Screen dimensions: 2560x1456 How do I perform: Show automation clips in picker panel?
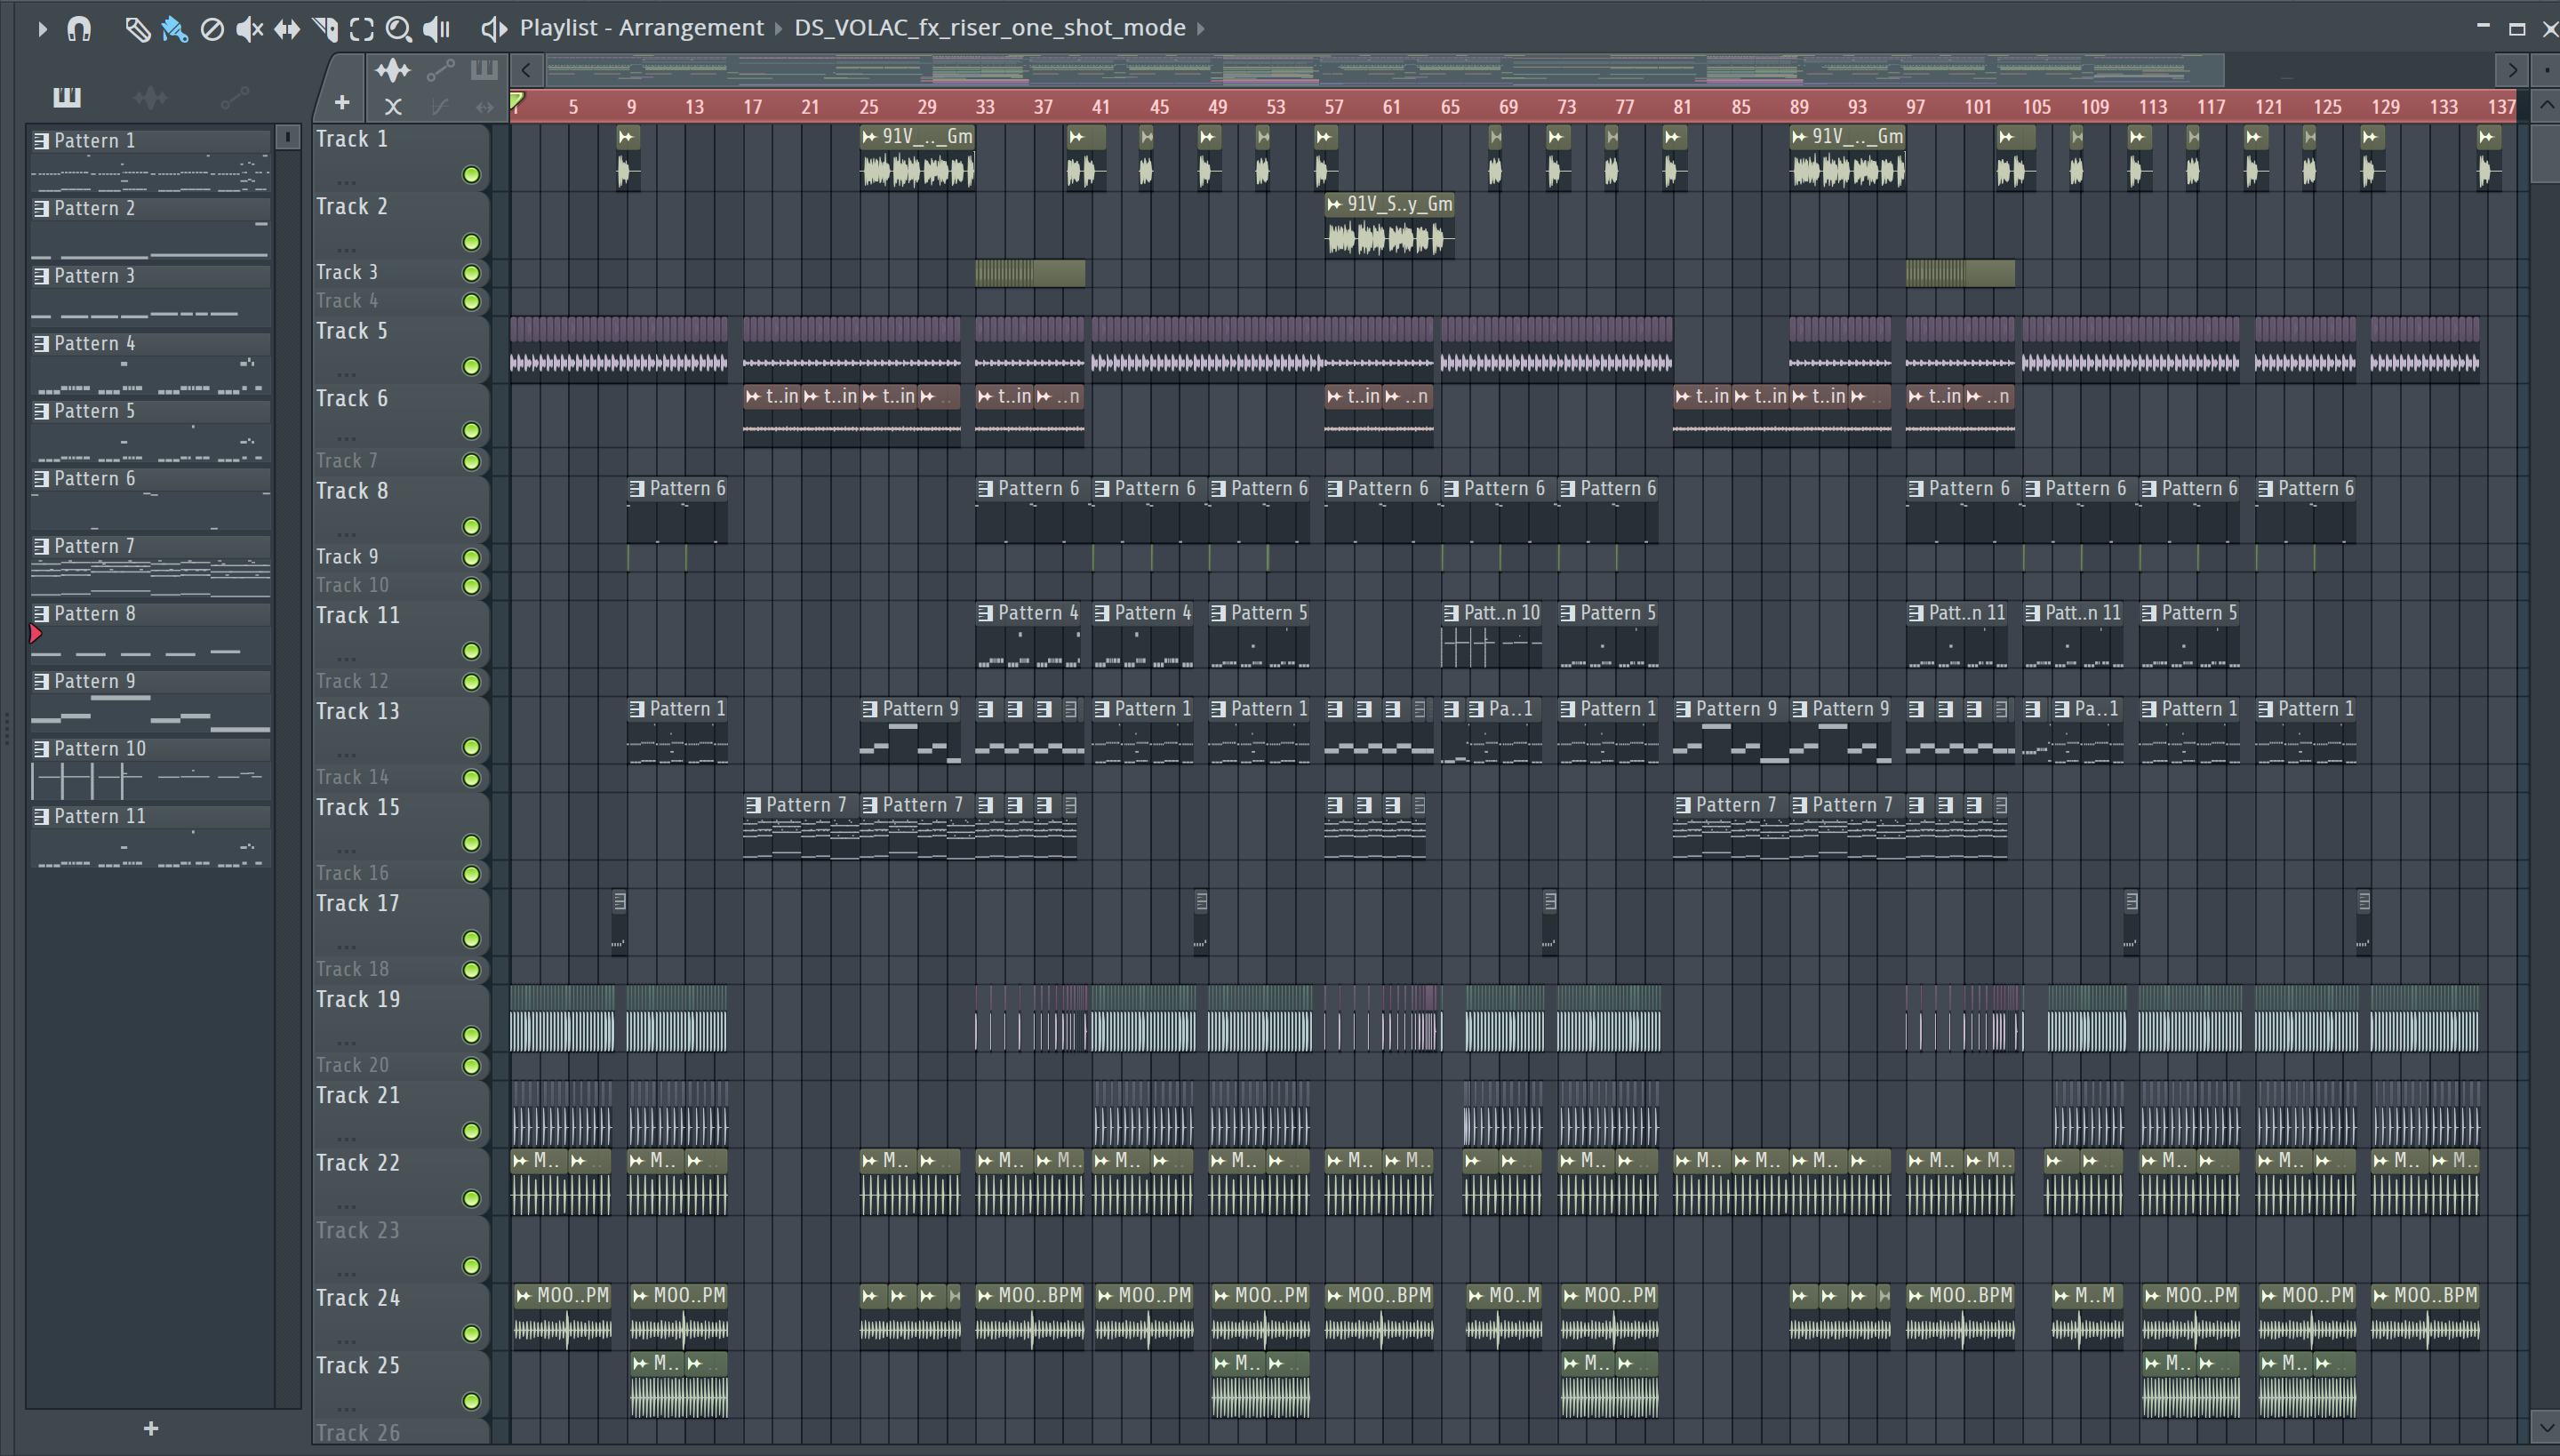(x=234, y=97)
